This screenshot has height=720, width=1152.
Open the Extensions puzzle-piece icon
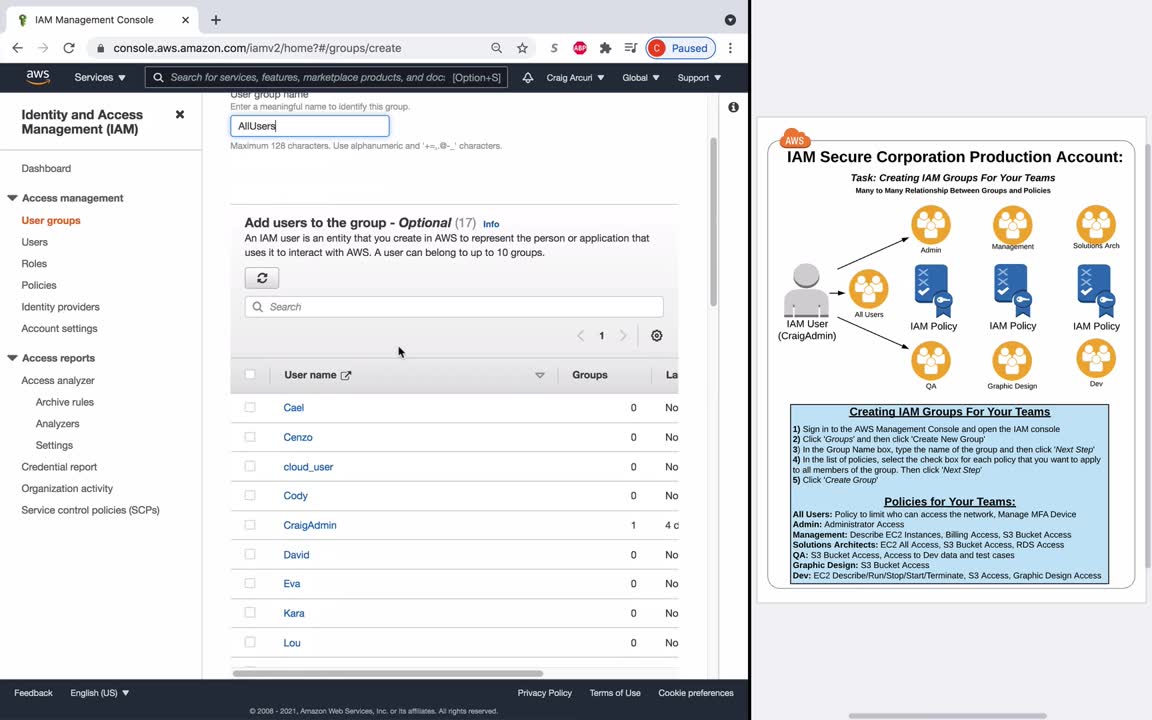[605, 48]
